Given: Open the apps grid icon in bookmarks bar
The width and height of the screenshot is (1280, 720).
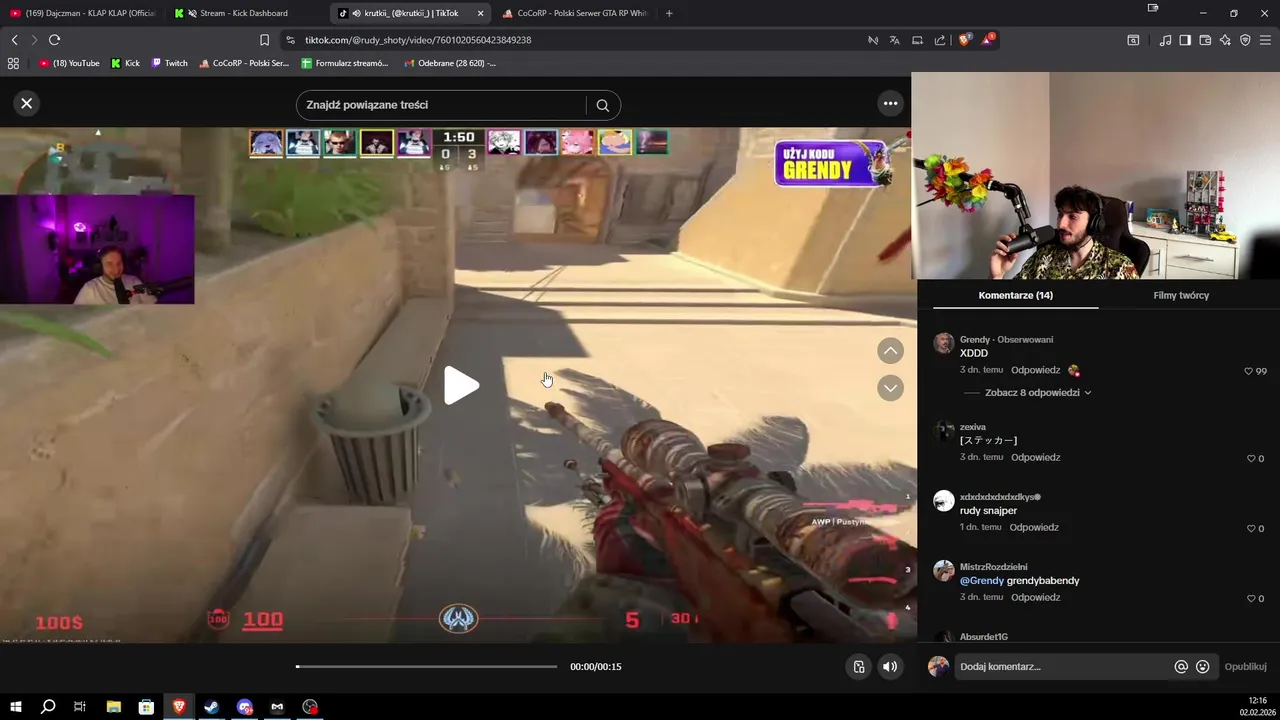Looking at the screenshot, I should coord(13,63).
